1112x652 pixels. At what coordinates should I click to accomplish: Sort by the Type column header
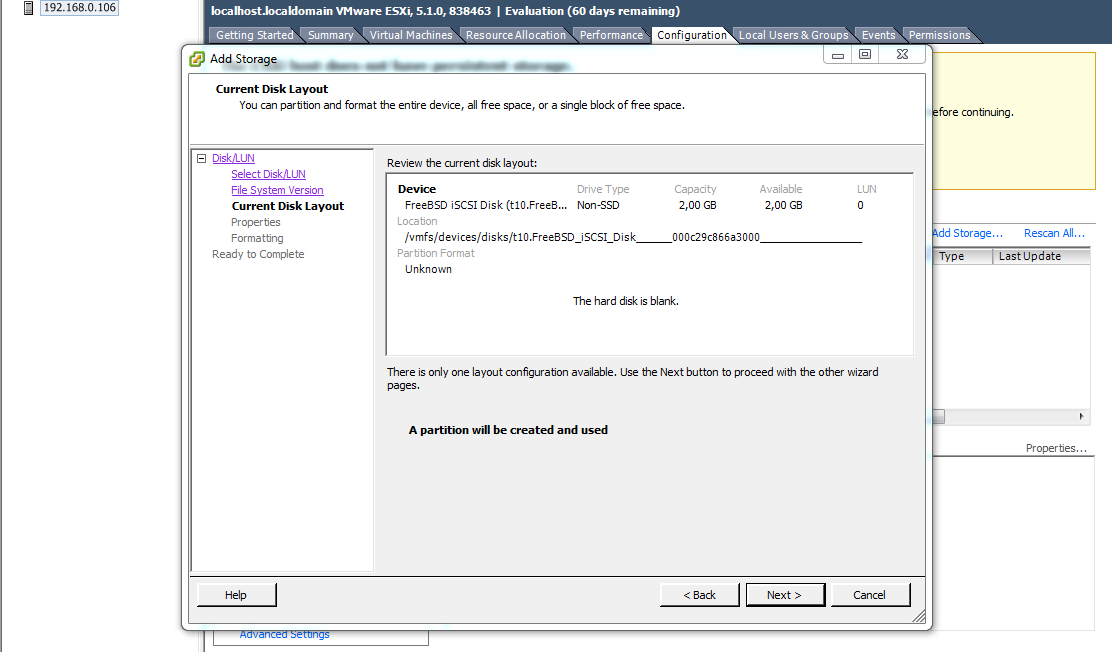pos(962,256)
